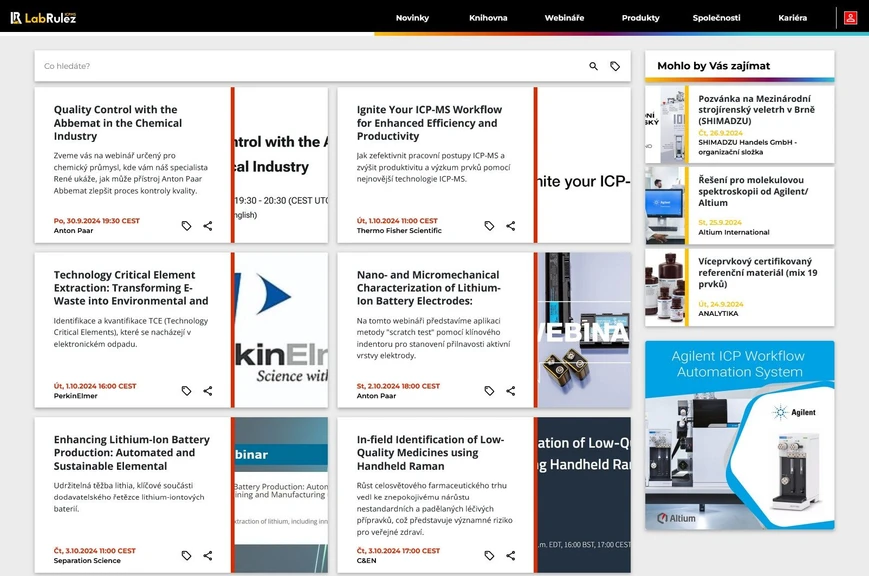
Task: Click tag icon on Handheld Raman card
Action: 489,555
